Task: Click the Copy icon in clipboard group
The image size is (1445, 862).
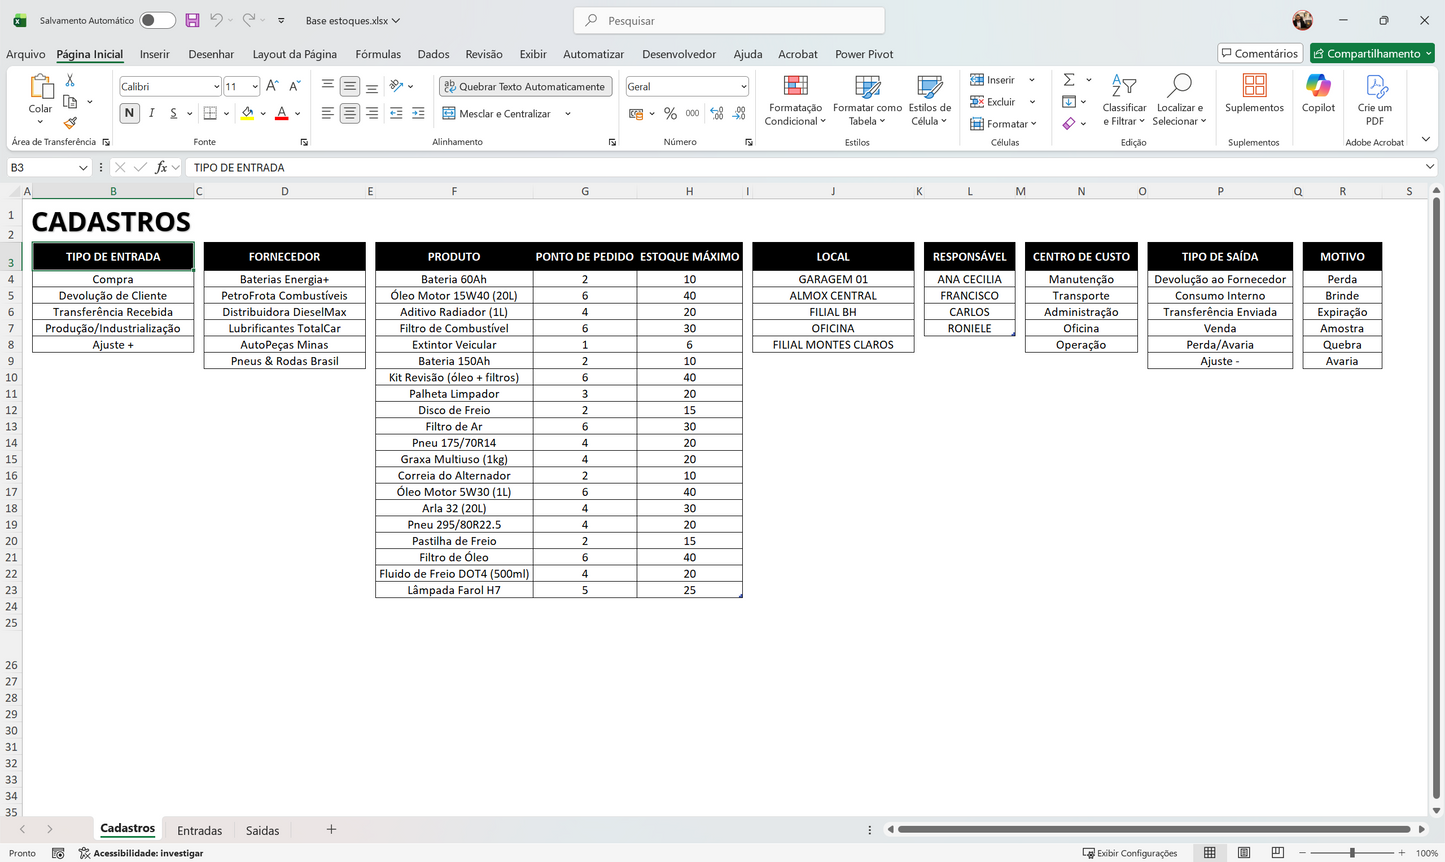Action: point(70,101)
